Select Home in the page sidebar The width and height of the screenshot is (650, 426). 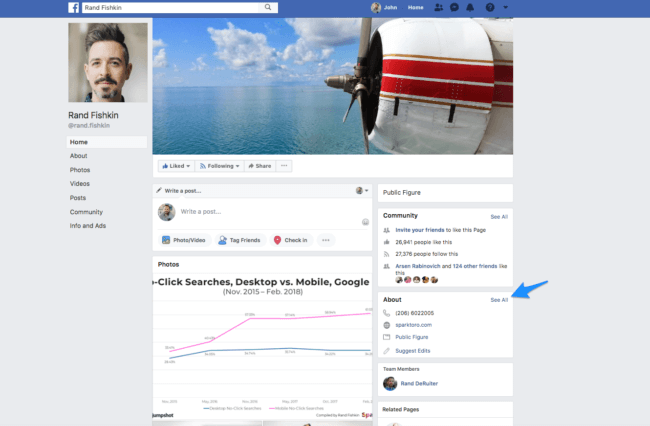pyautogui.click(x=107, y=142)
